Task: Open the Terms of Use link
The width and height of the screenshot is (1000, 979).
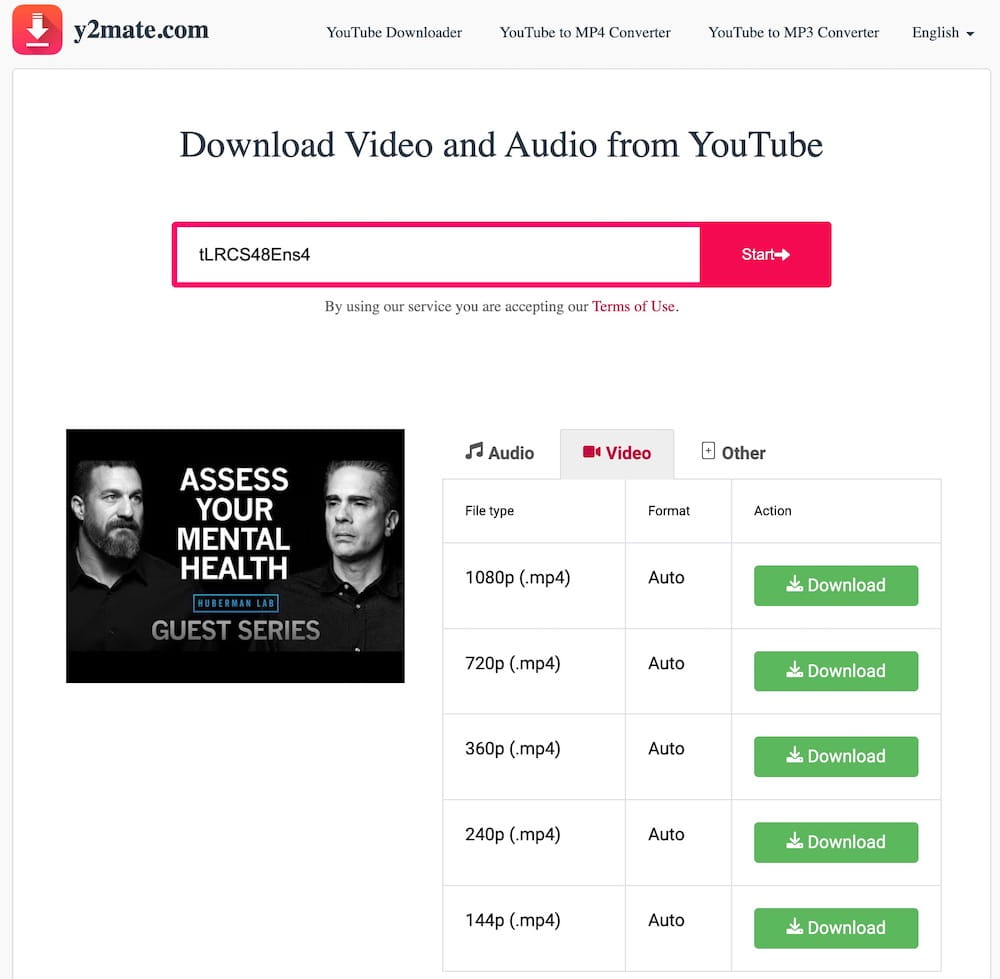Action: pos(633,306)
